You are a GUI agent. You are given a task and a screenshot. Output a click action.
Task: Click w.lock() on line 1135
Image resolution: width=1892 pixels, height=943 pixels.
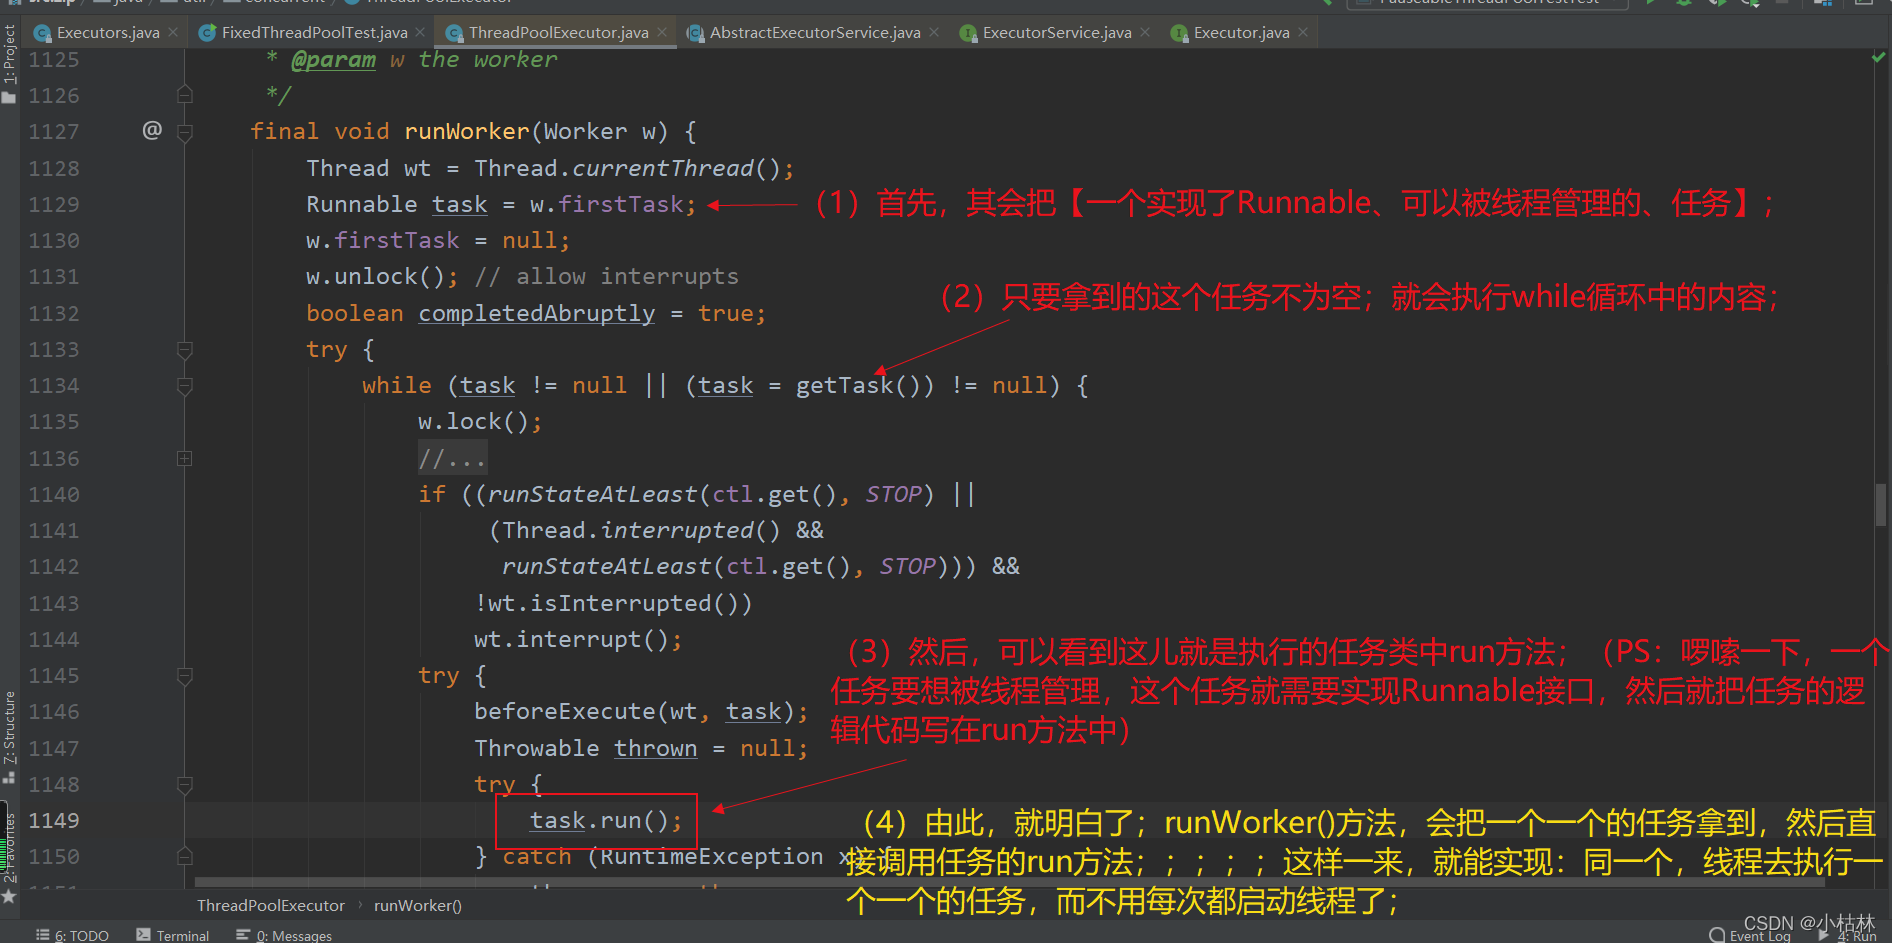pos(473,421)
